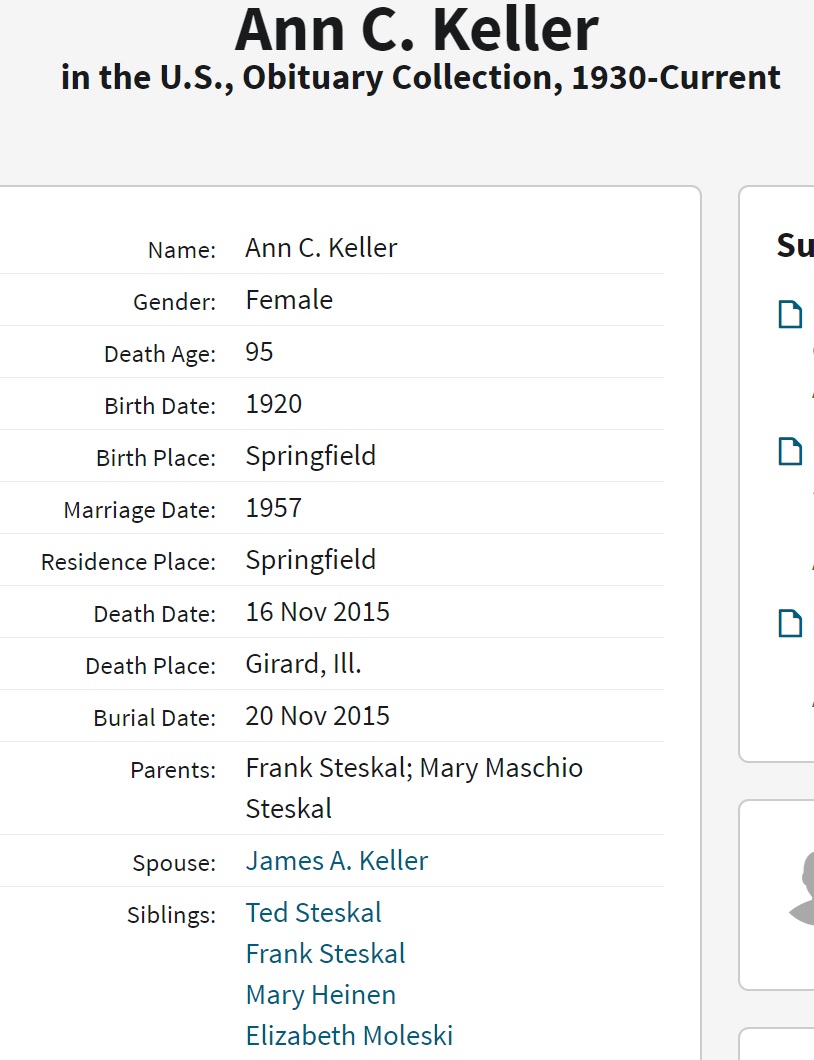Follow the Frank Steskal sibling link
The width and height of the screenshot is (814, 1060).
tap(326, 954)
